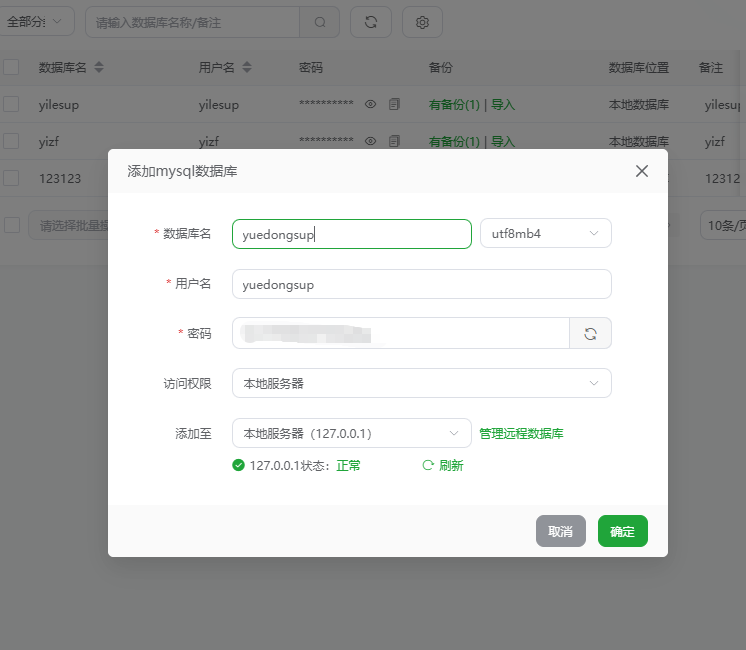This screenshot has width=746, height=650.
Task: Open the utf8mb4 charset dropdown
Action: click(545, 234)
